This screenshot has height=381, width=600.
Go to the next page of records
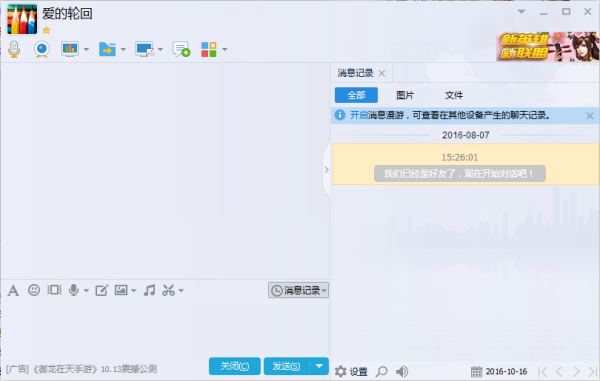point(577,371)
